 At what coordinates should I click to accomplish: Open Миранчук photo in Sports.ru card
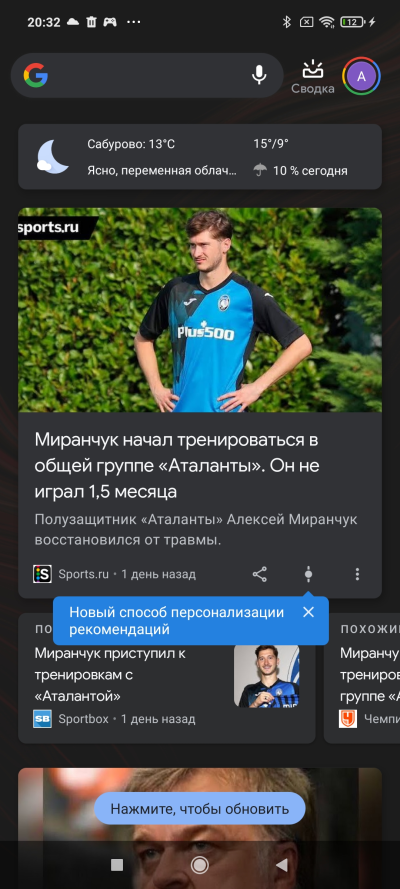coord(200,310)
